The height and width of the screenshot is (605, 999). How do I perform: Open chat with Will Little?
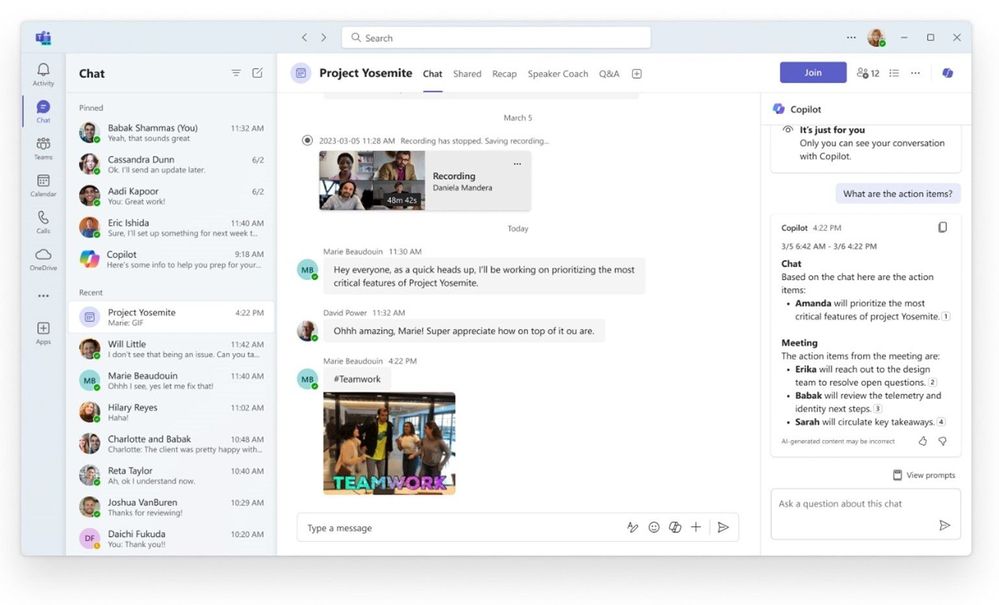point(171,348)
